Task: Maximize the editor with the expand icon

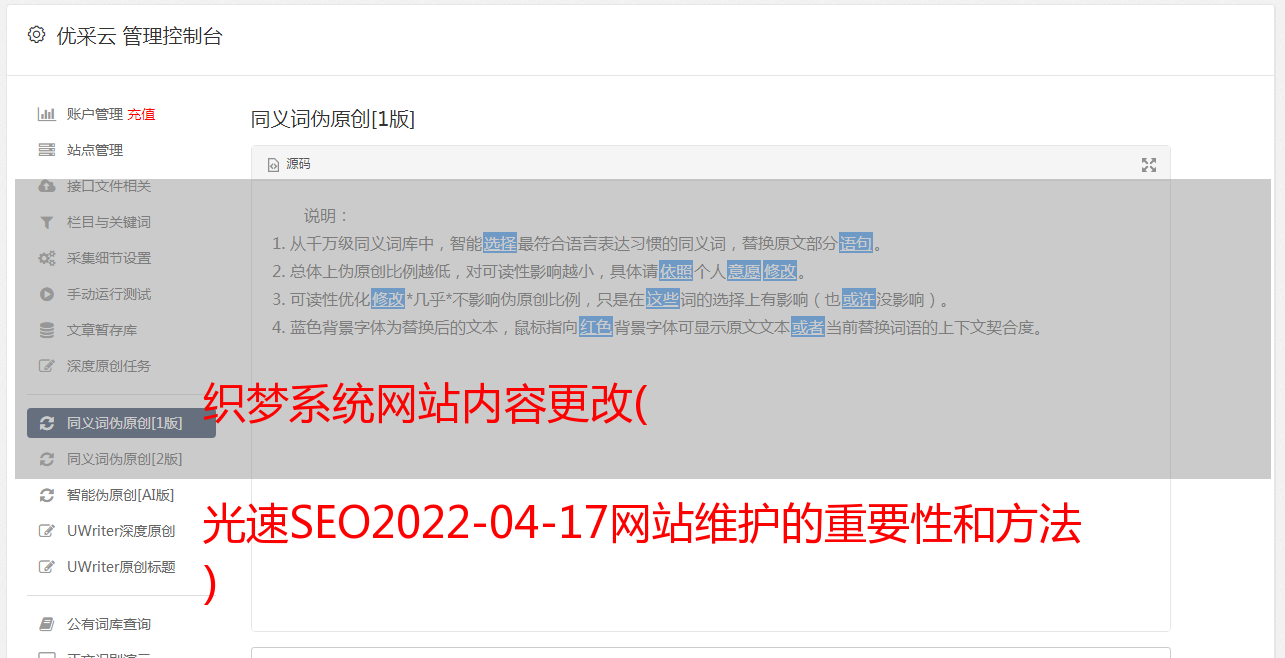Action: (1149, 165)
